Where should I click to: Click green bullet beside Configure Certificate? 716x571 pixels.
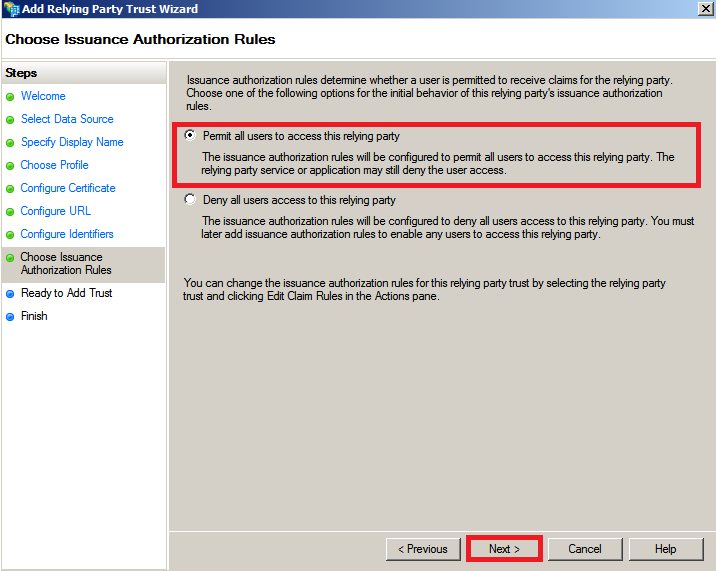[10, 189]
